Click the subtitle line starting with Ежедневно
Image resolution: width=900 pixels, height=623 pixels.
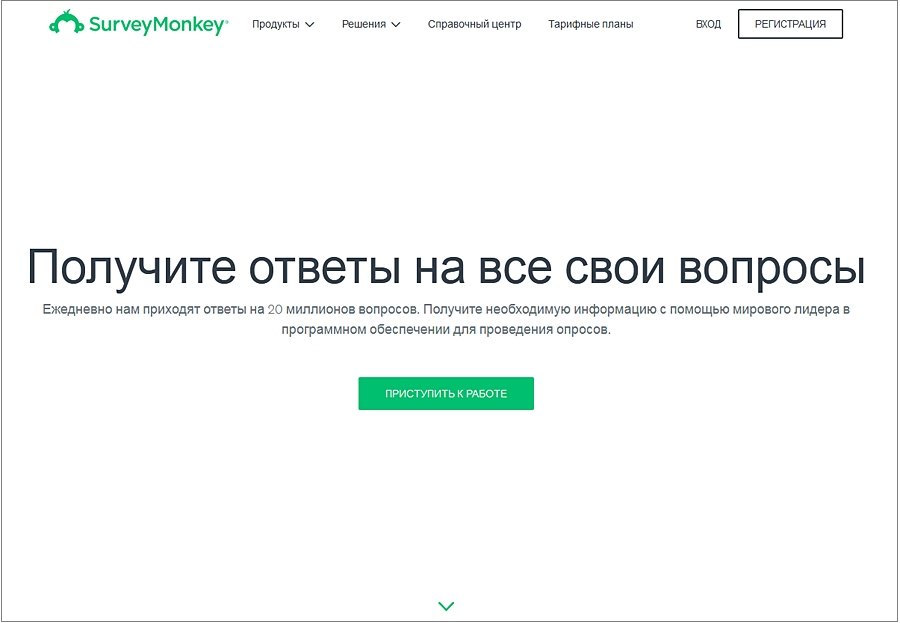(446, 310)
